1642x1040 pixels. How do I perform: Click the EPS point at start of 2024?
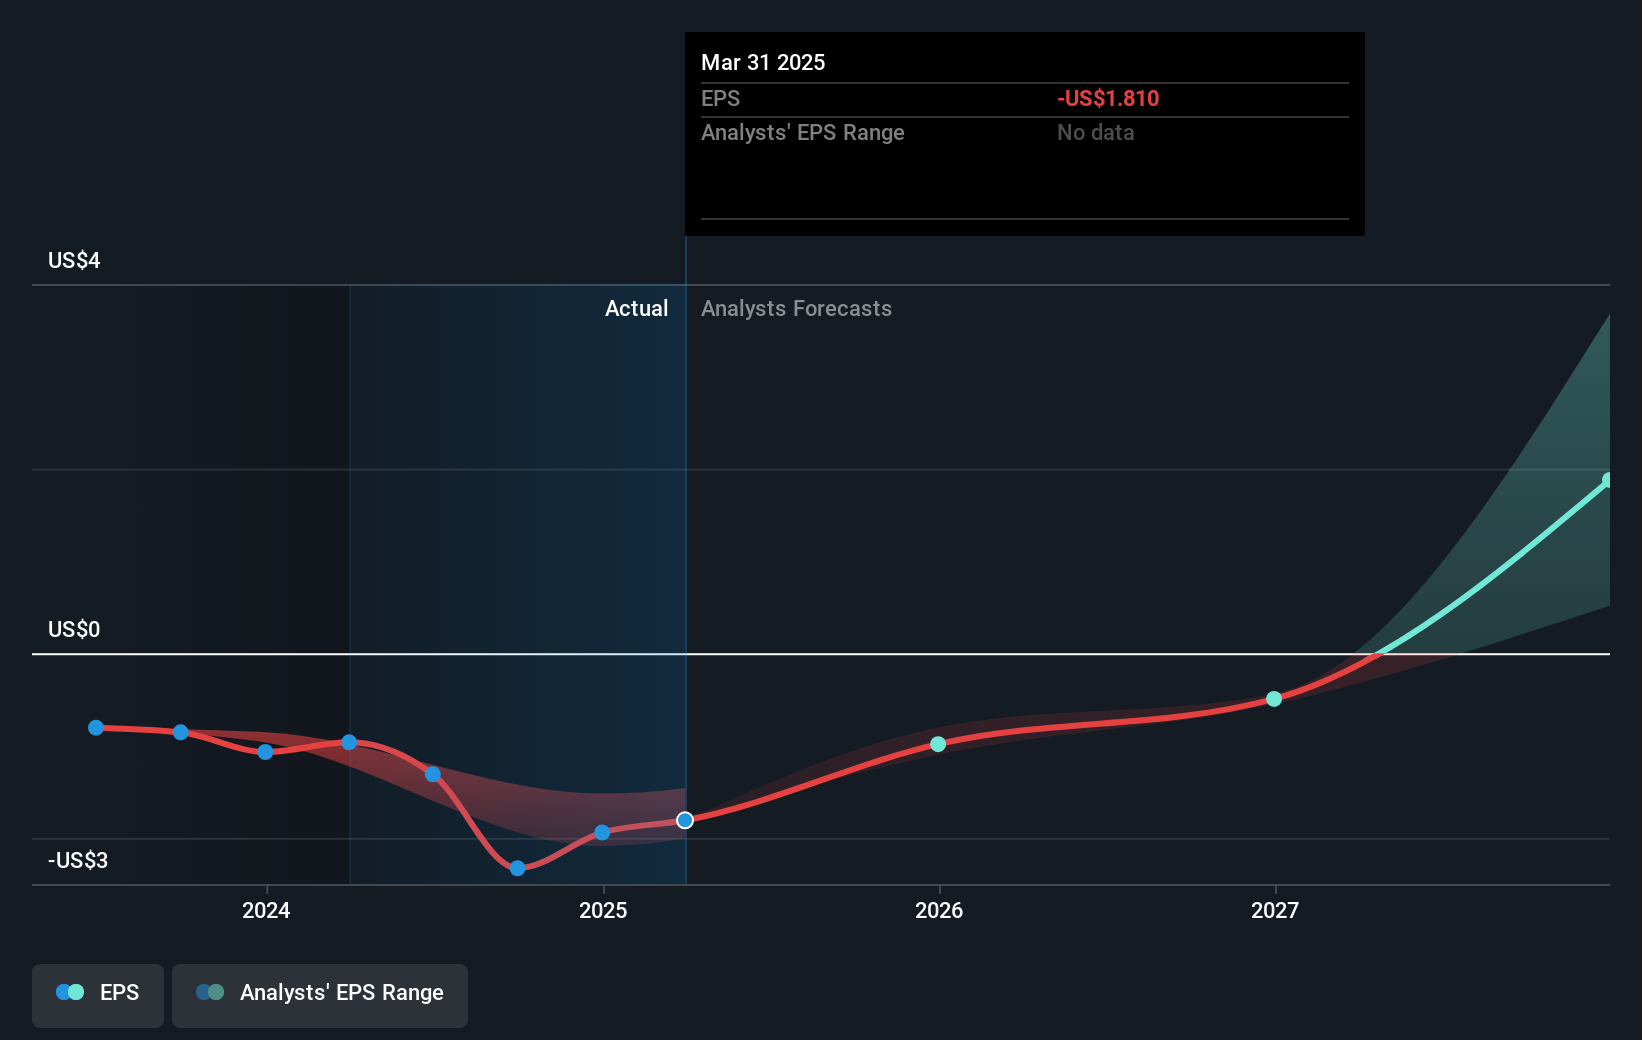pyautogui.click(x=265, y=752)
